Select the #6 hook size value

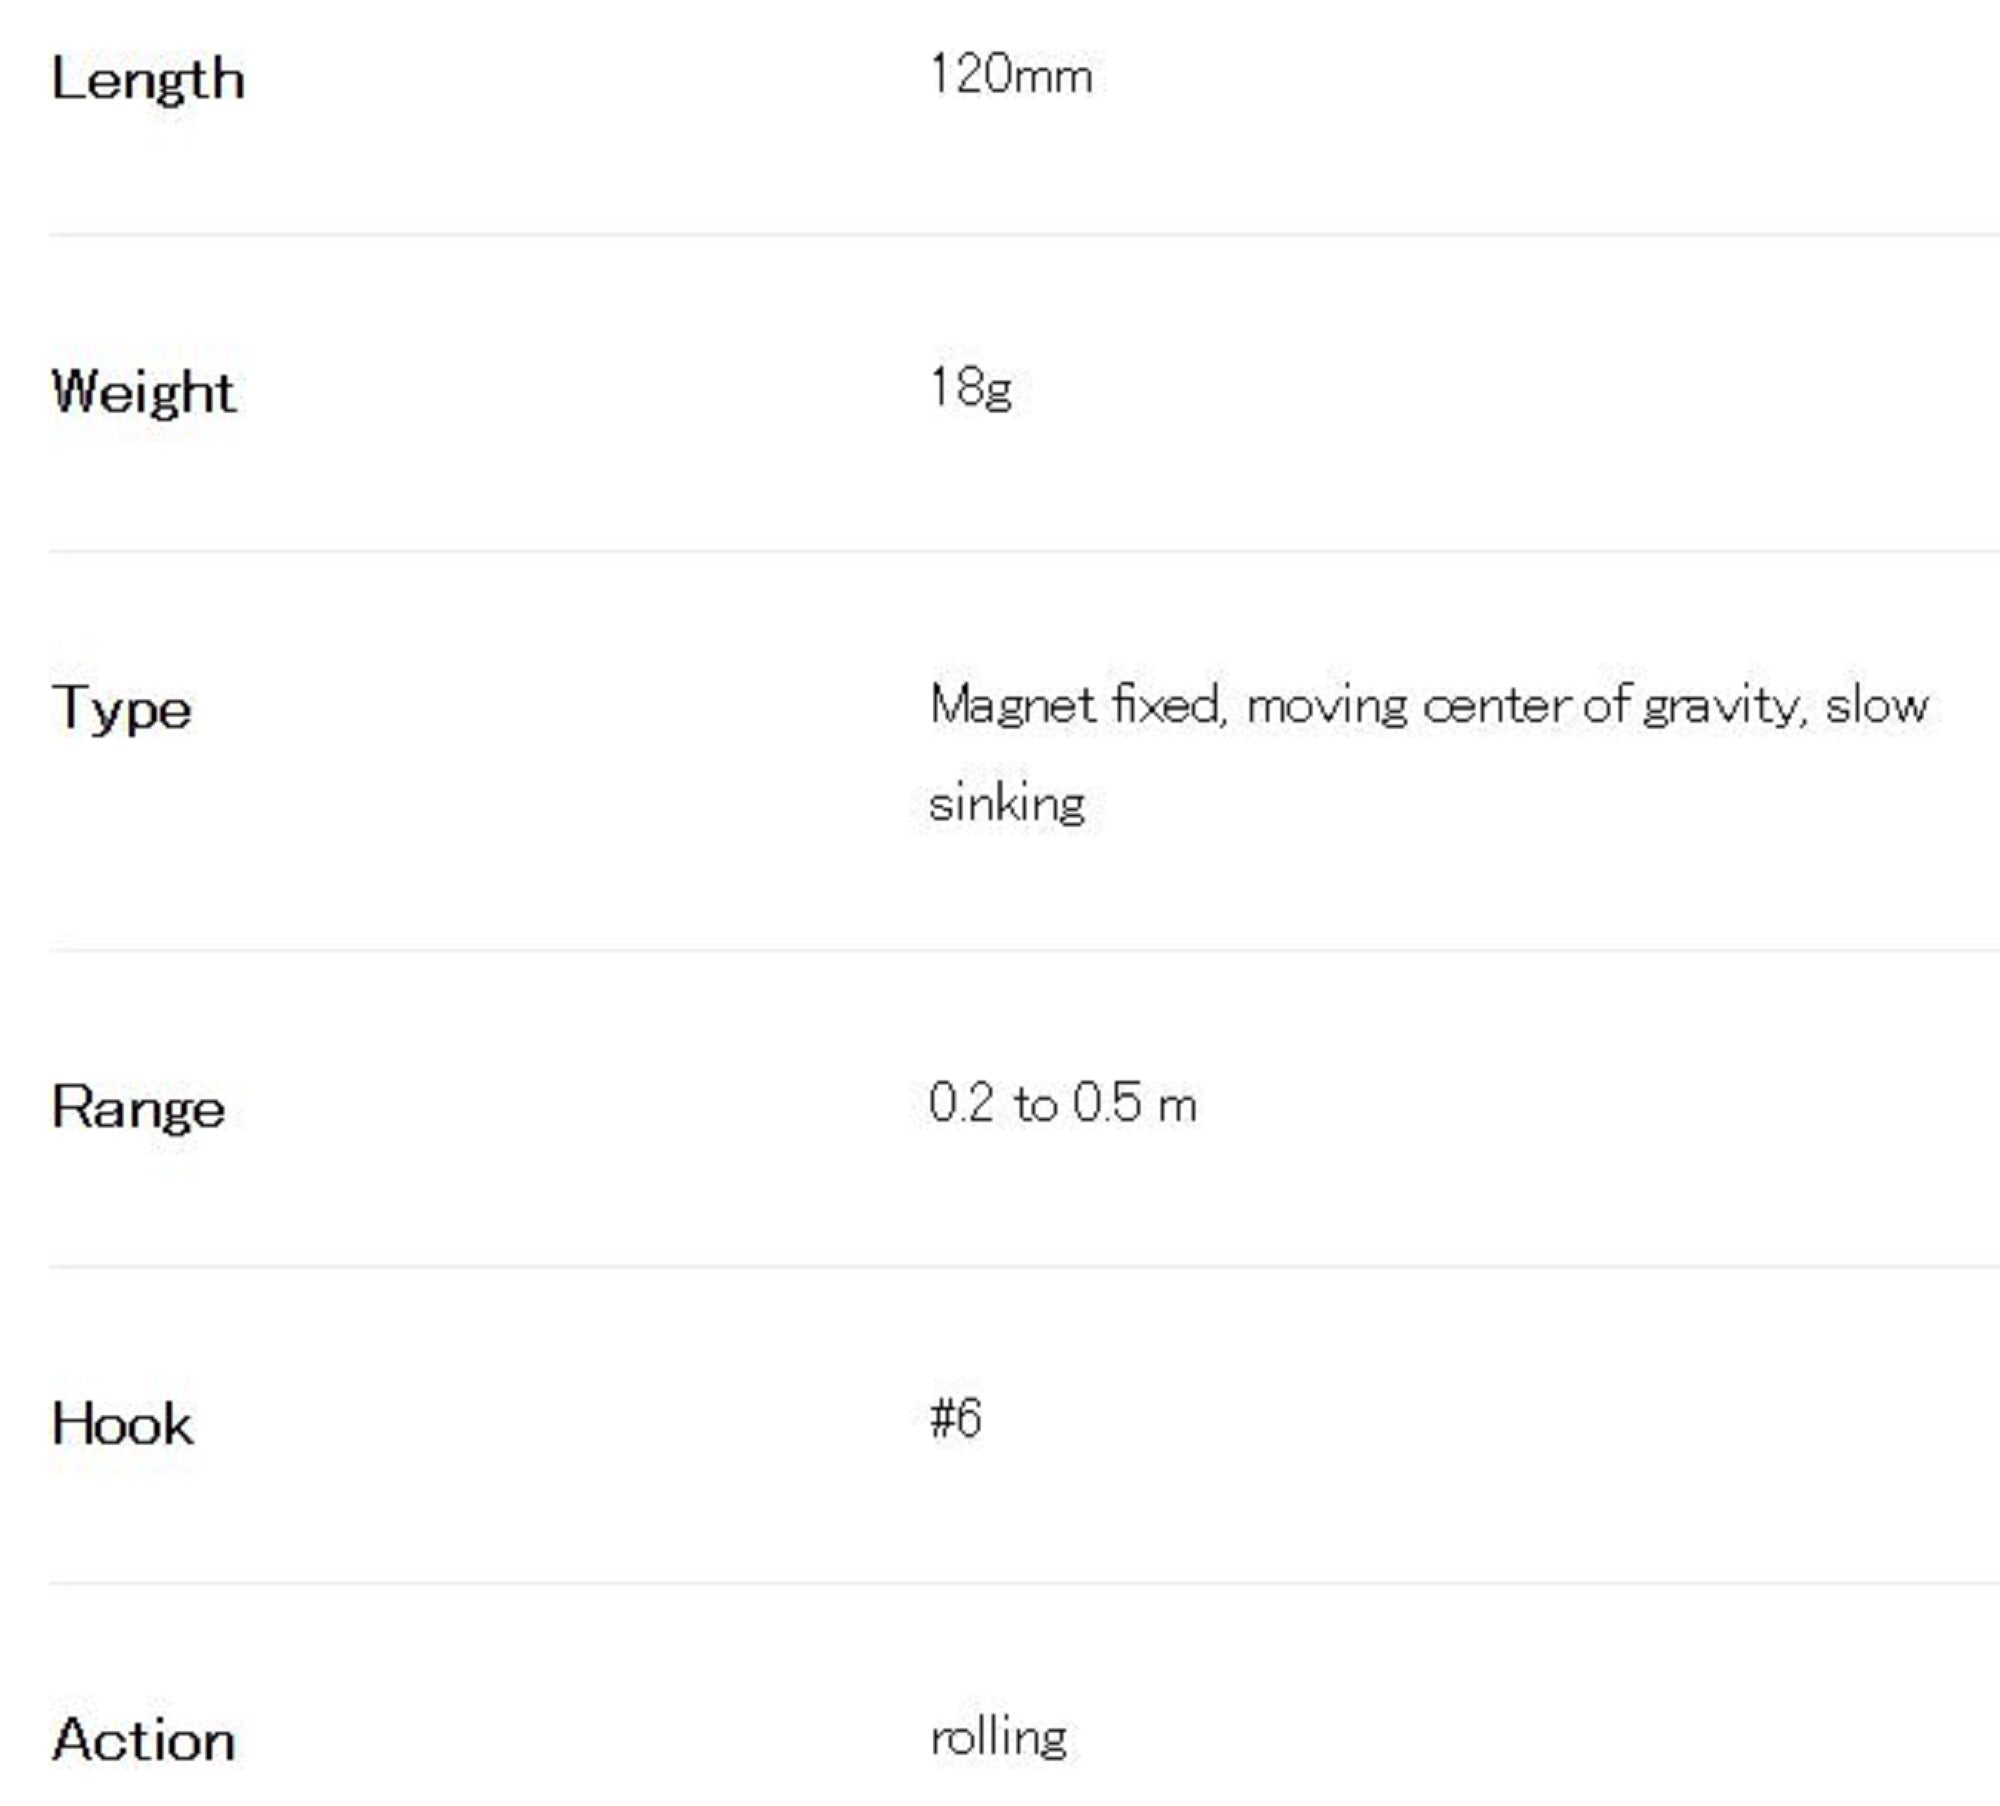(955, 1419)
